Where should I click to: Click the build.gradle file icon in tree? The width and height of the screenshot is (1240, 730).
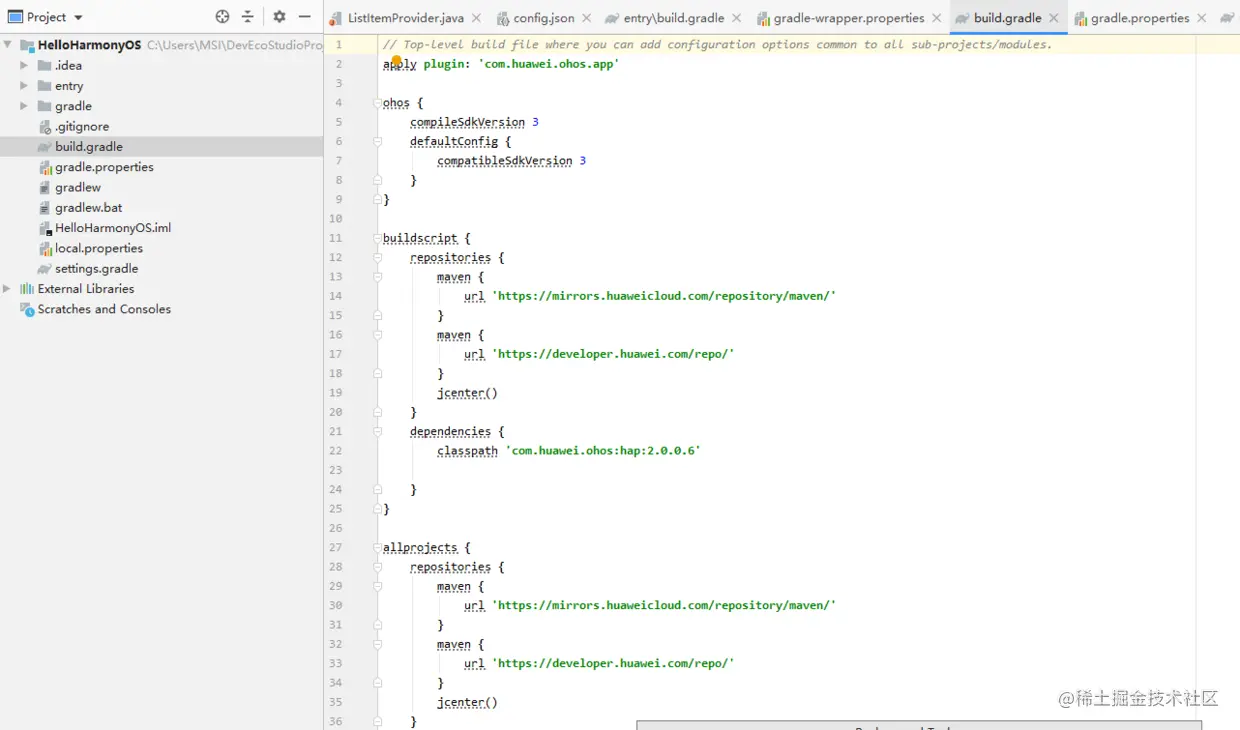pyautogui.click(x=44, y=147)
